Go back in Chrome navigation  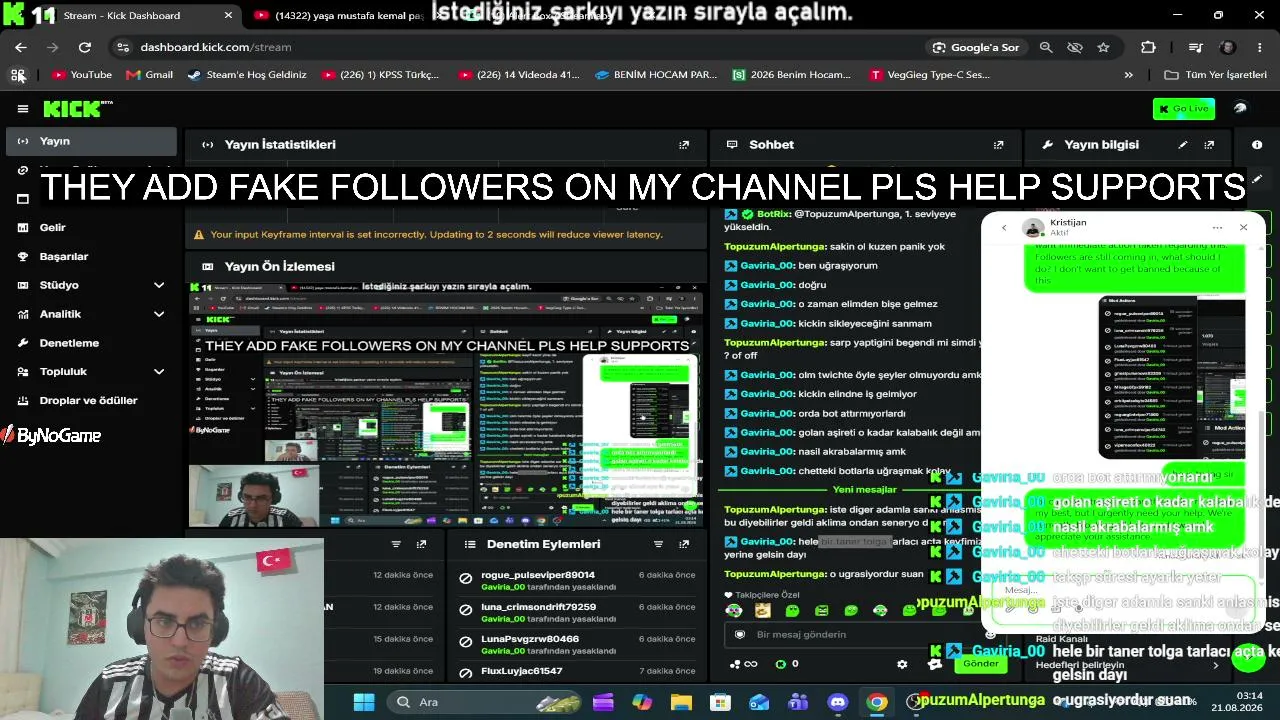pyautogui.click(x=21, y=47)
